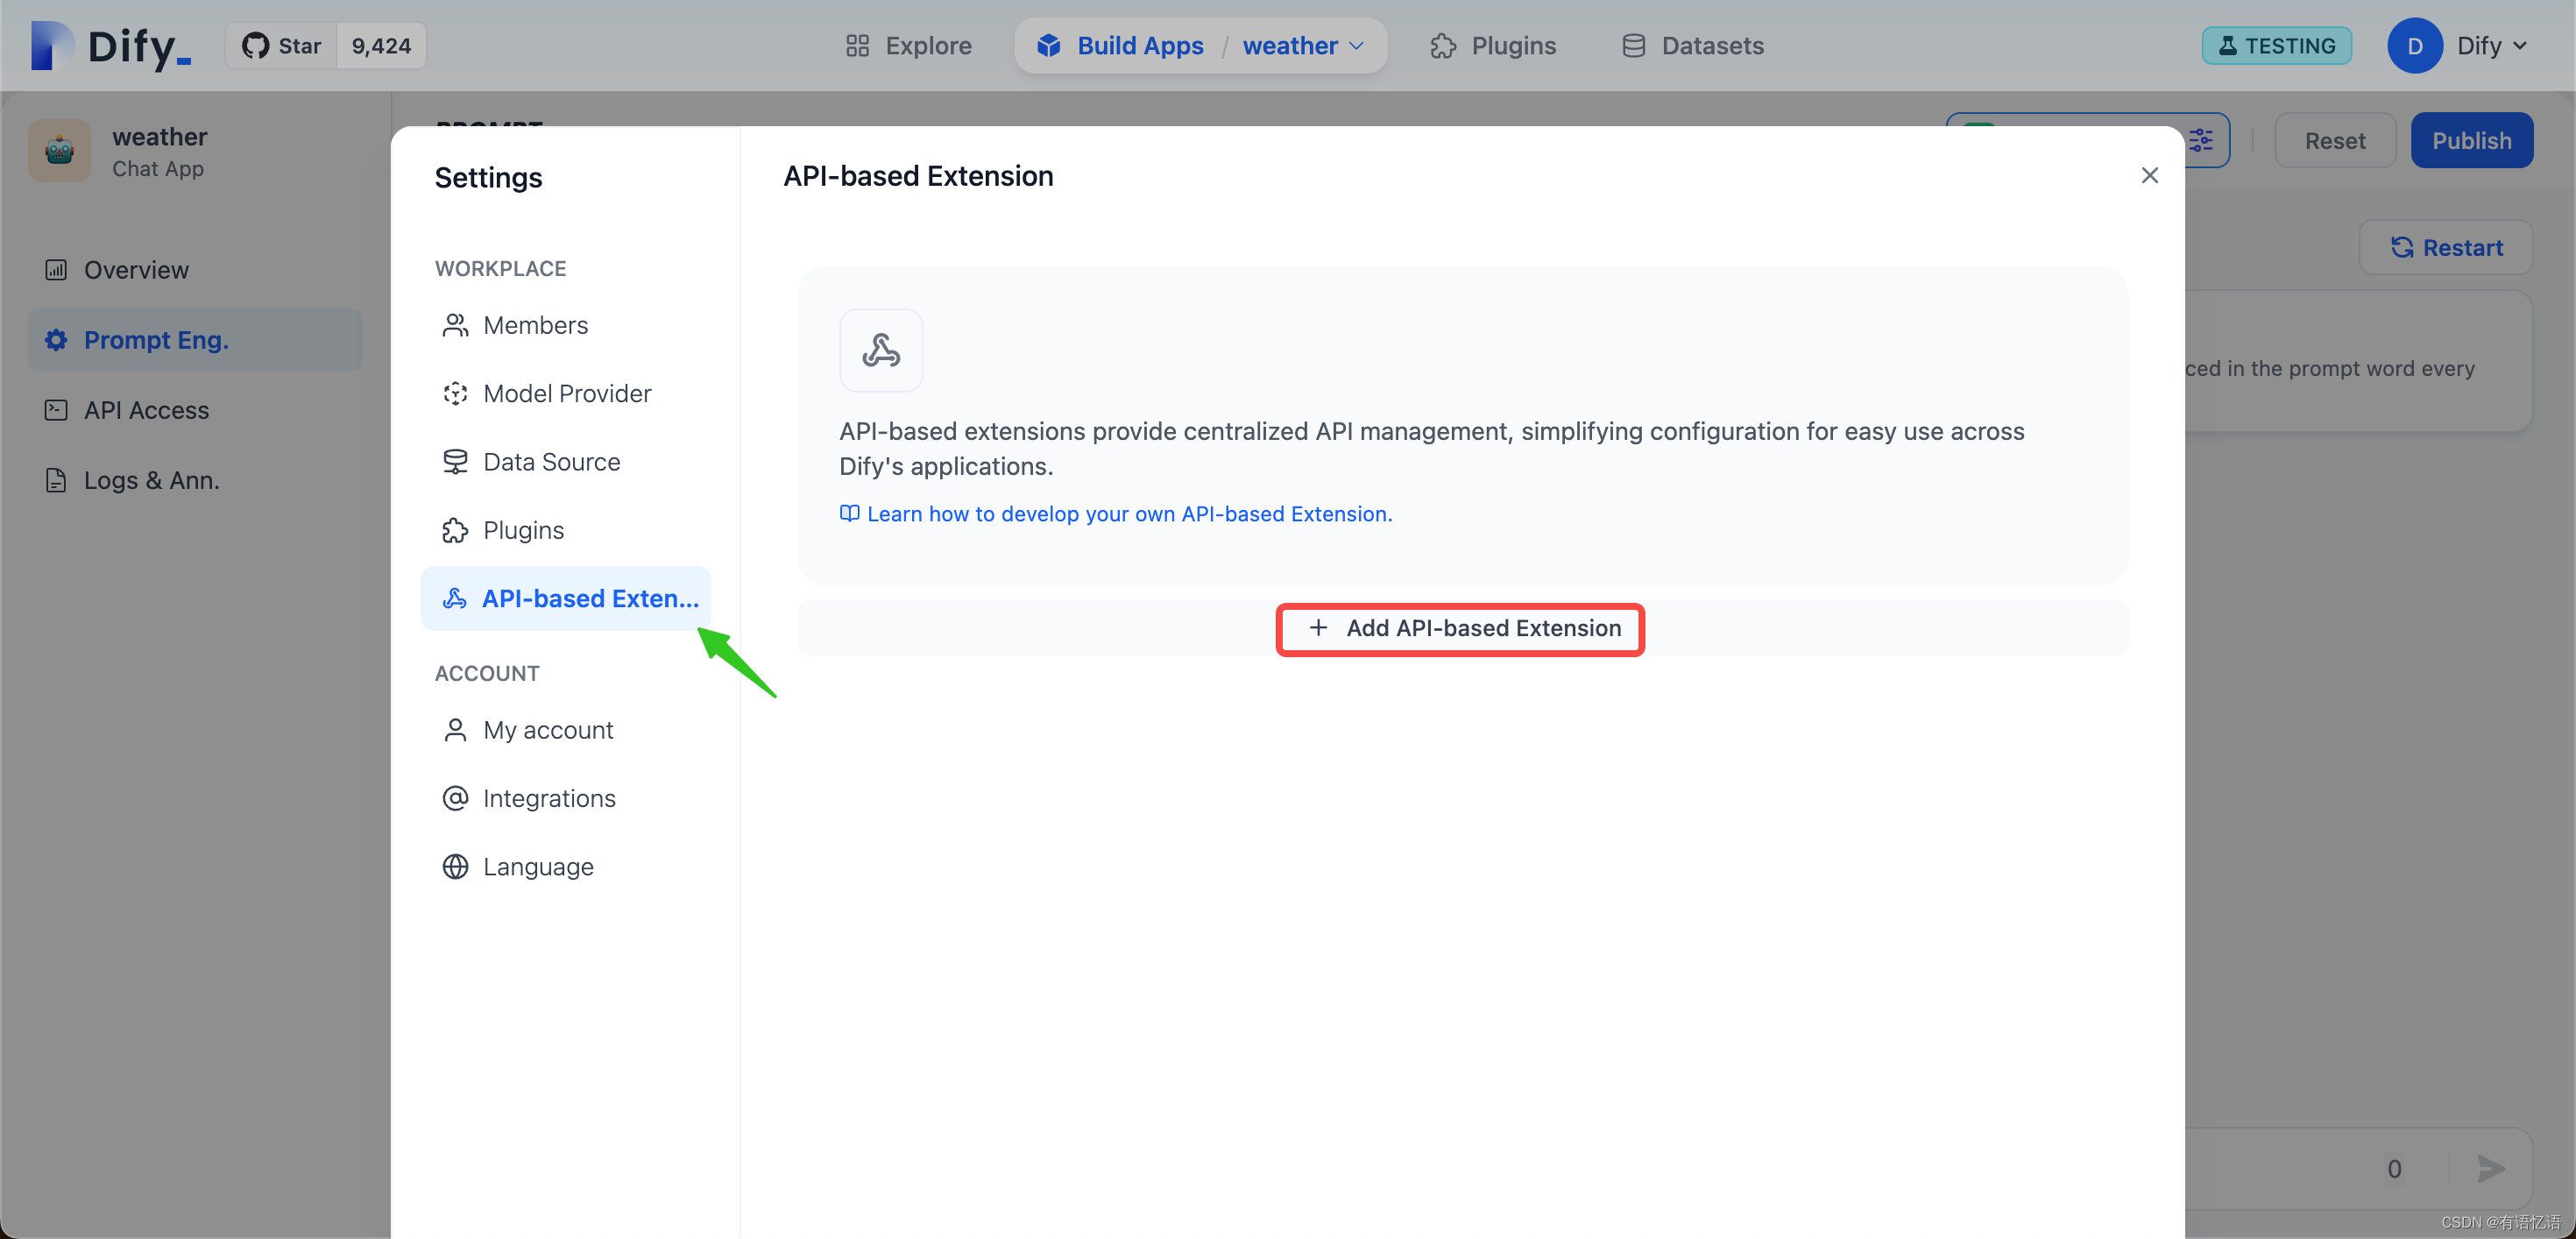
Task: Toggle the TESTING environment switcher
Action: coord(2275,45)
